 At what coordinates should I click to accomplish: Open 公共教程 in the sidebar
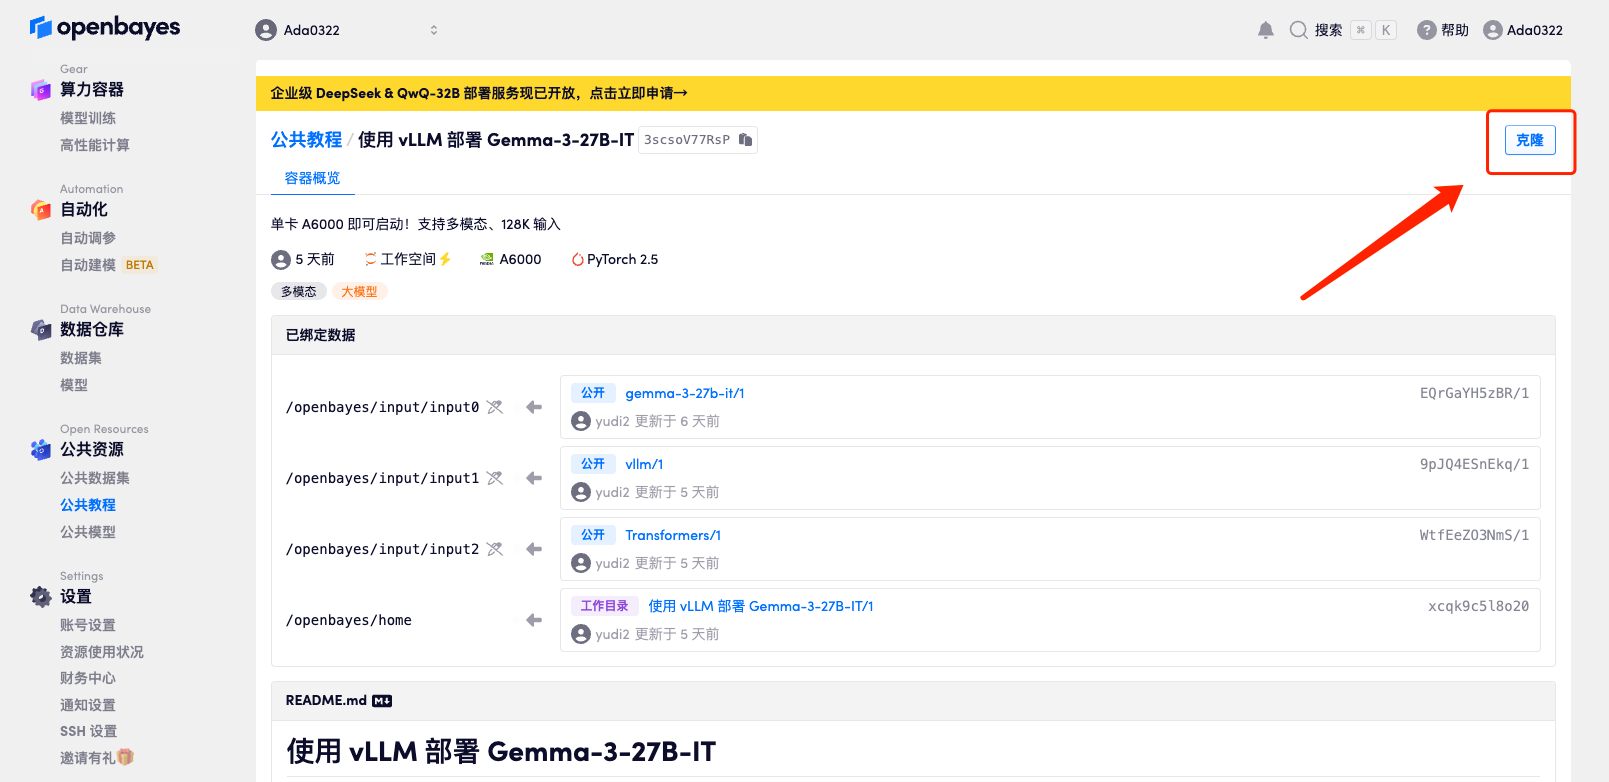click(x=88, y=505)
